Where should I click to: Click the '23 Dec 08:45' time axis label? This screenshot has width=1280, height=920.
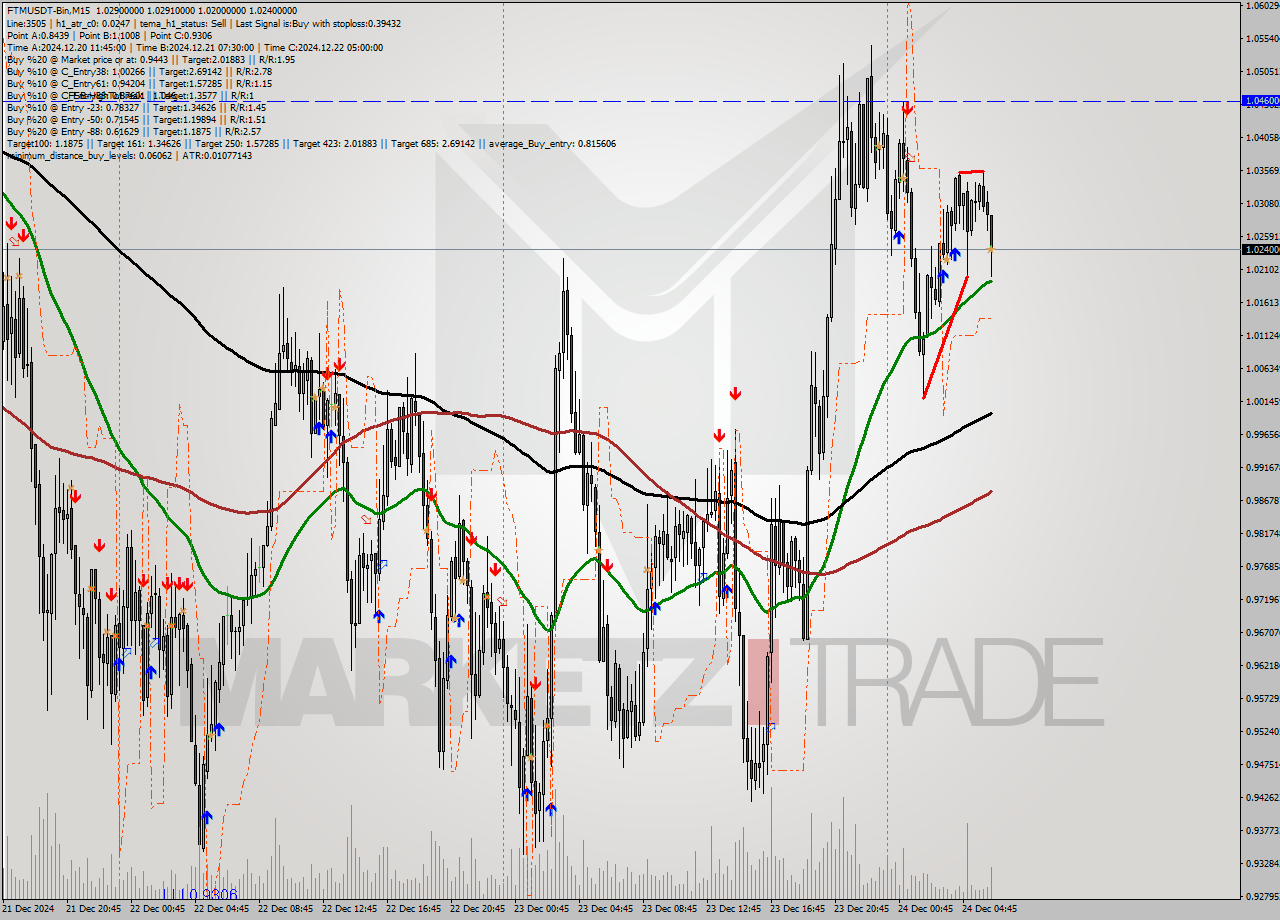click(x=669, y=909)
